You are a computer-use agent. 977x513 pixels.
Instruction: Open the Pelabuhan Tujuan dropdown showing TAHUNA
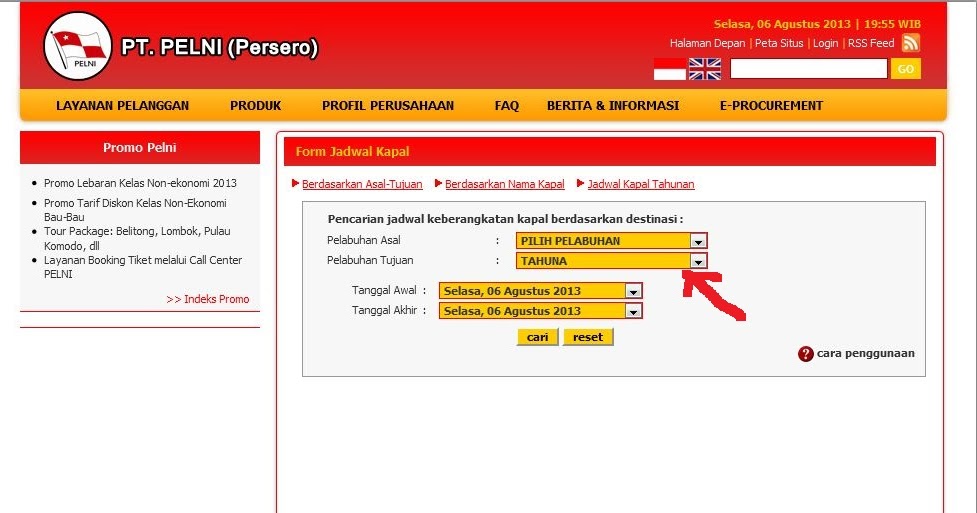coord(611,261)
